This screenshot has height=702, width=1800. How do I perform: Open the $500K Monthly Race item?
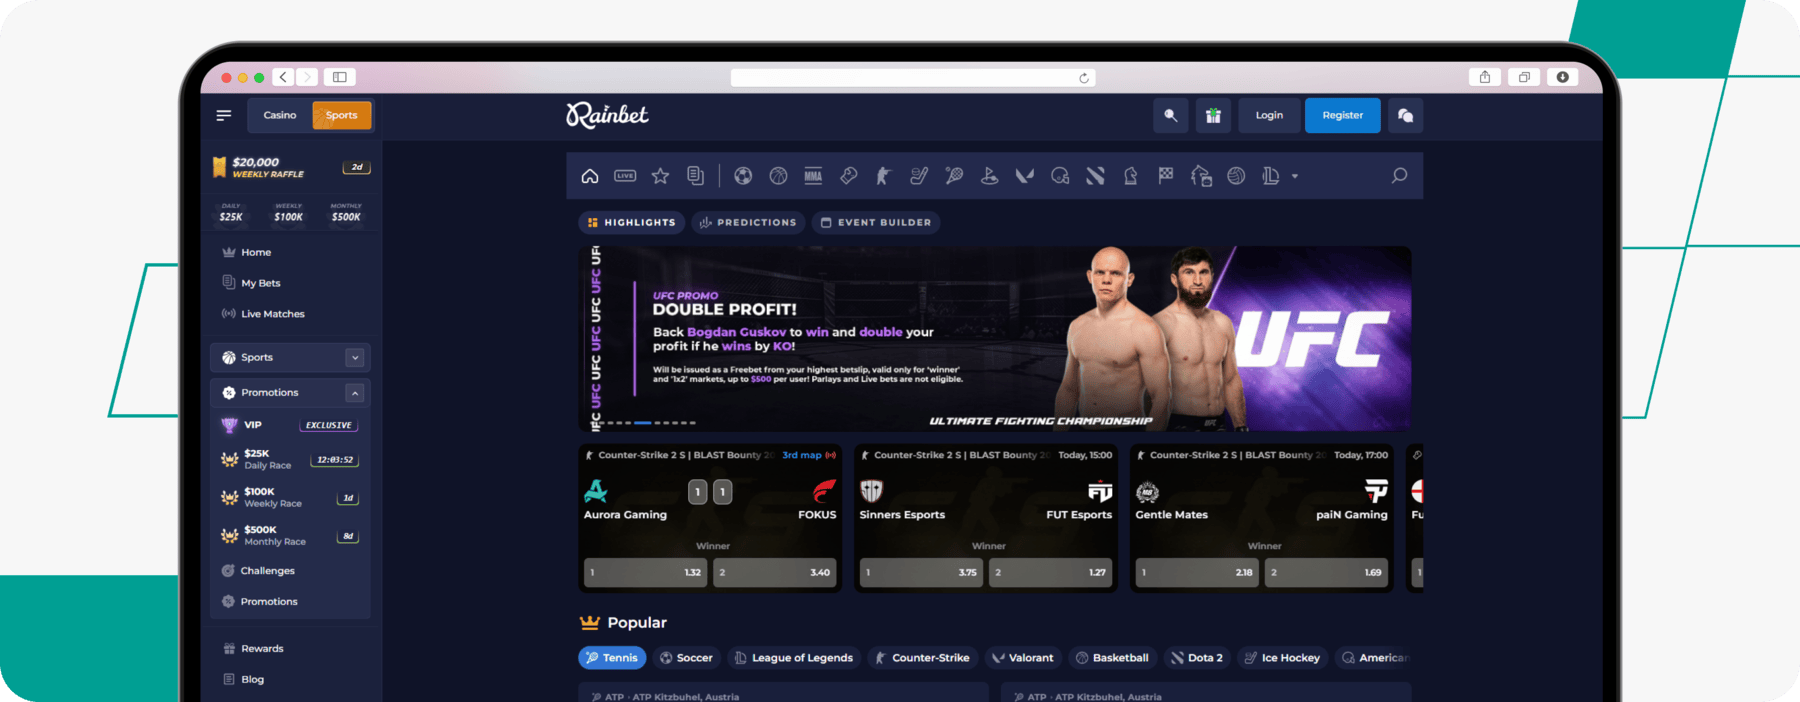pos(290,535)
